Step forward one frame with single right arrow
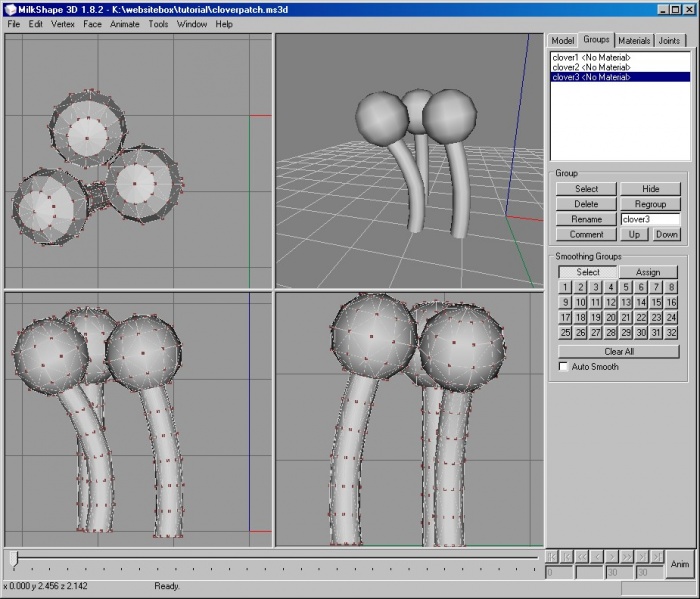The image size is (700, 599). 612,556
